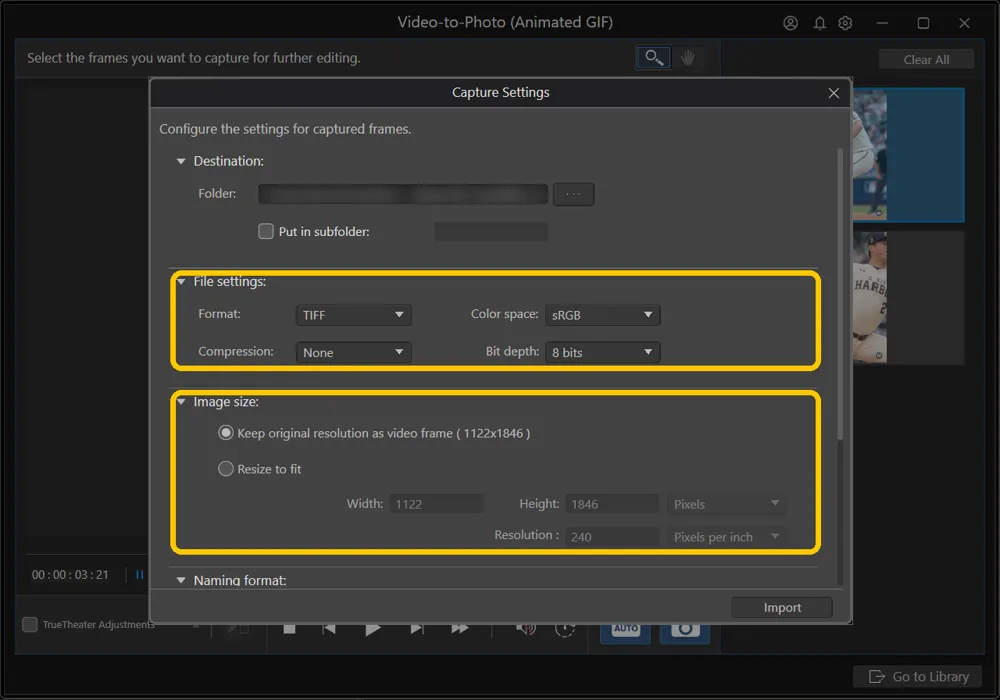This screenshot has width=1000, height=700.
Task: Click the Import button
Action: pos(782,608)
